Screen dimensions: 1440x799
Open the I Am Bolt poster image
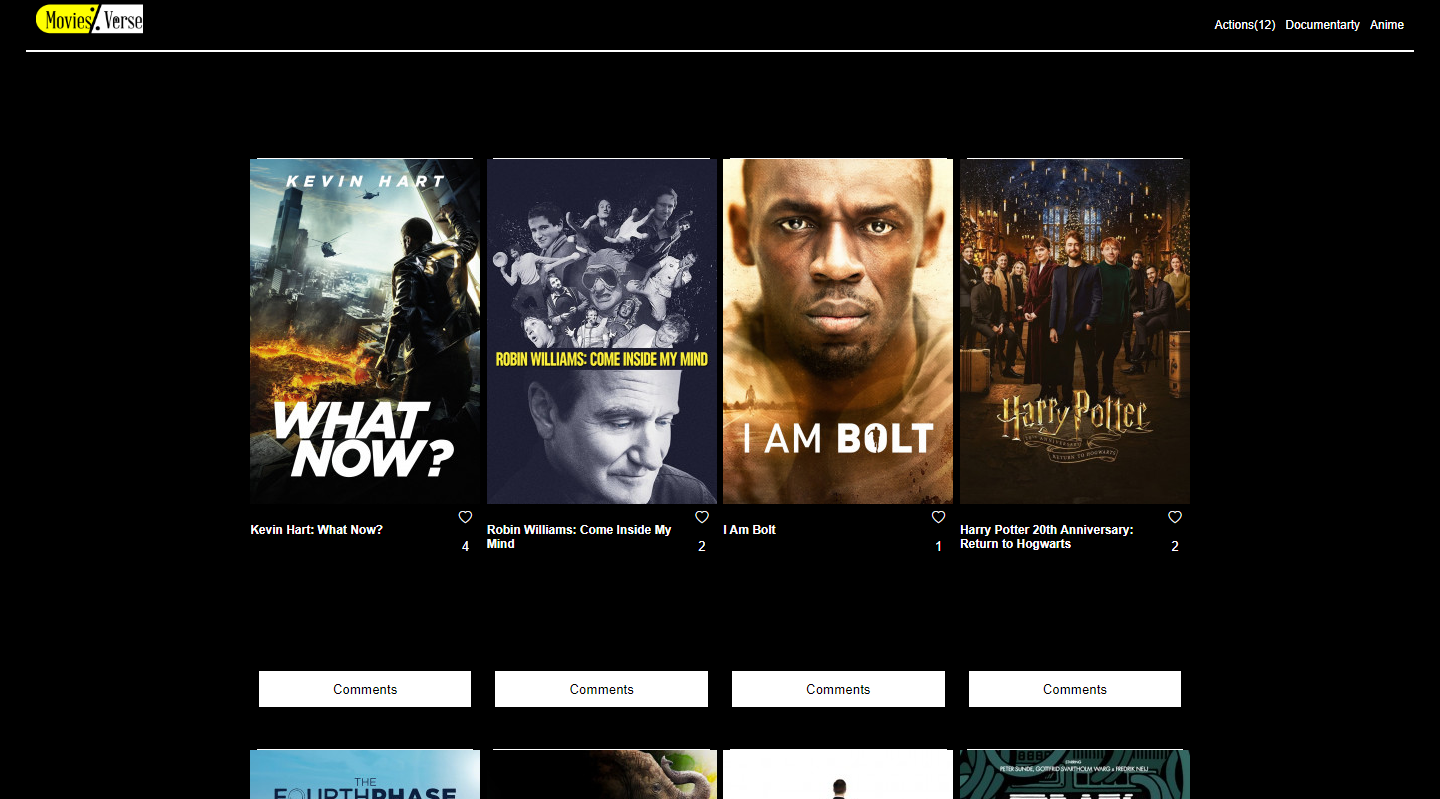[x=838, y=331]
